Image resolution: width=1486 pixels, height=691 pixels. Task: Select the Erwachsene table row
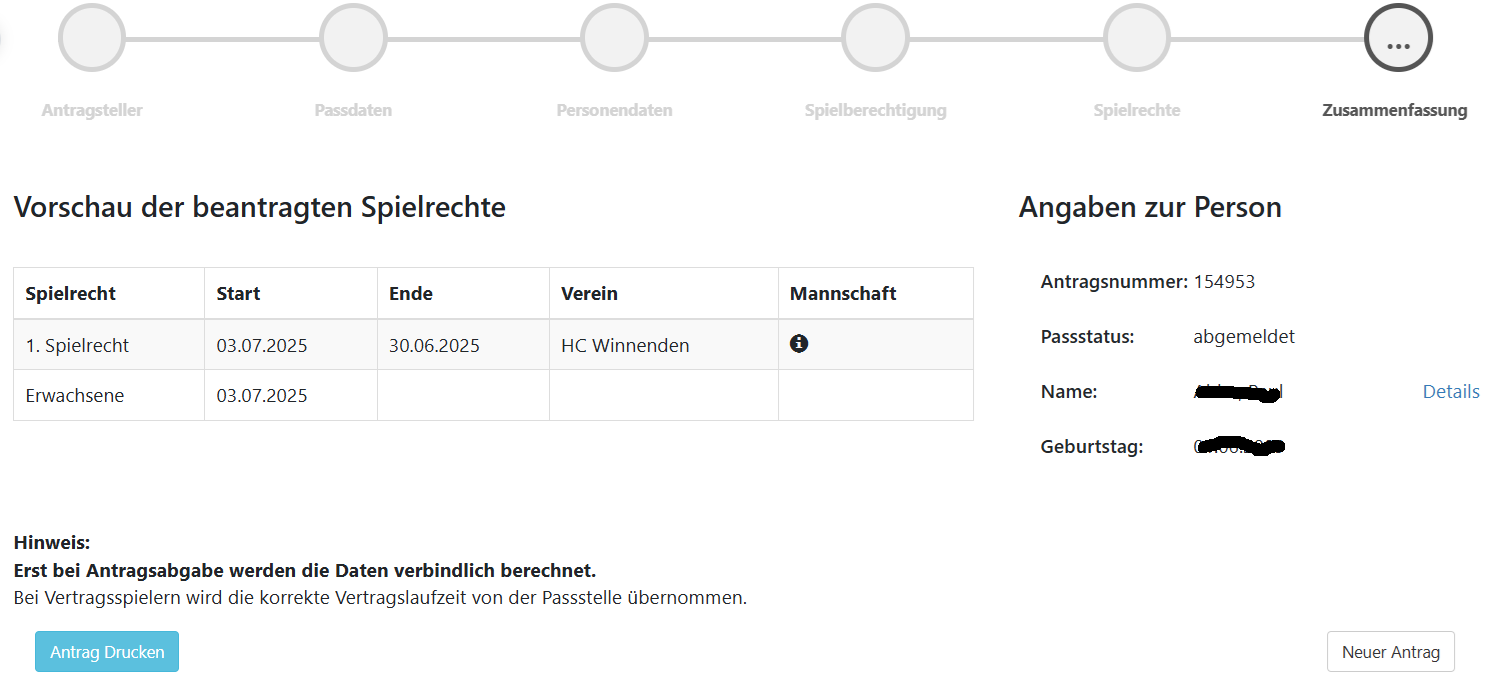click(x=75, y=396)
